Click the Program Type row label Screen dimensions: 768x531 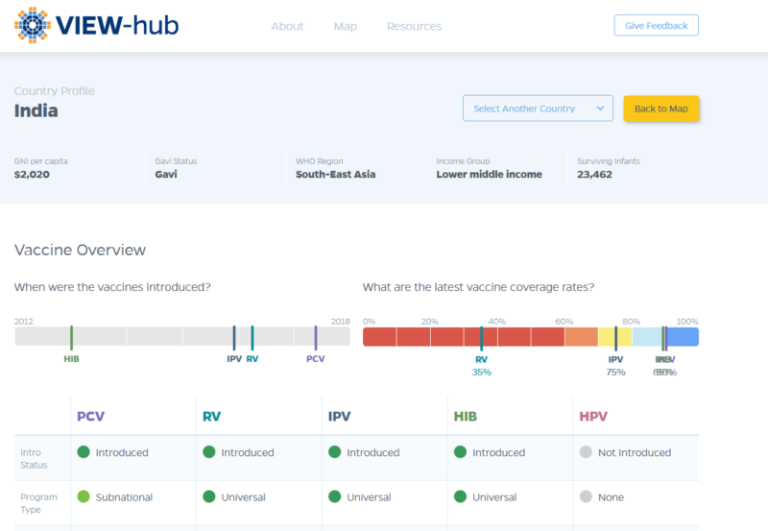coord(39,503)
